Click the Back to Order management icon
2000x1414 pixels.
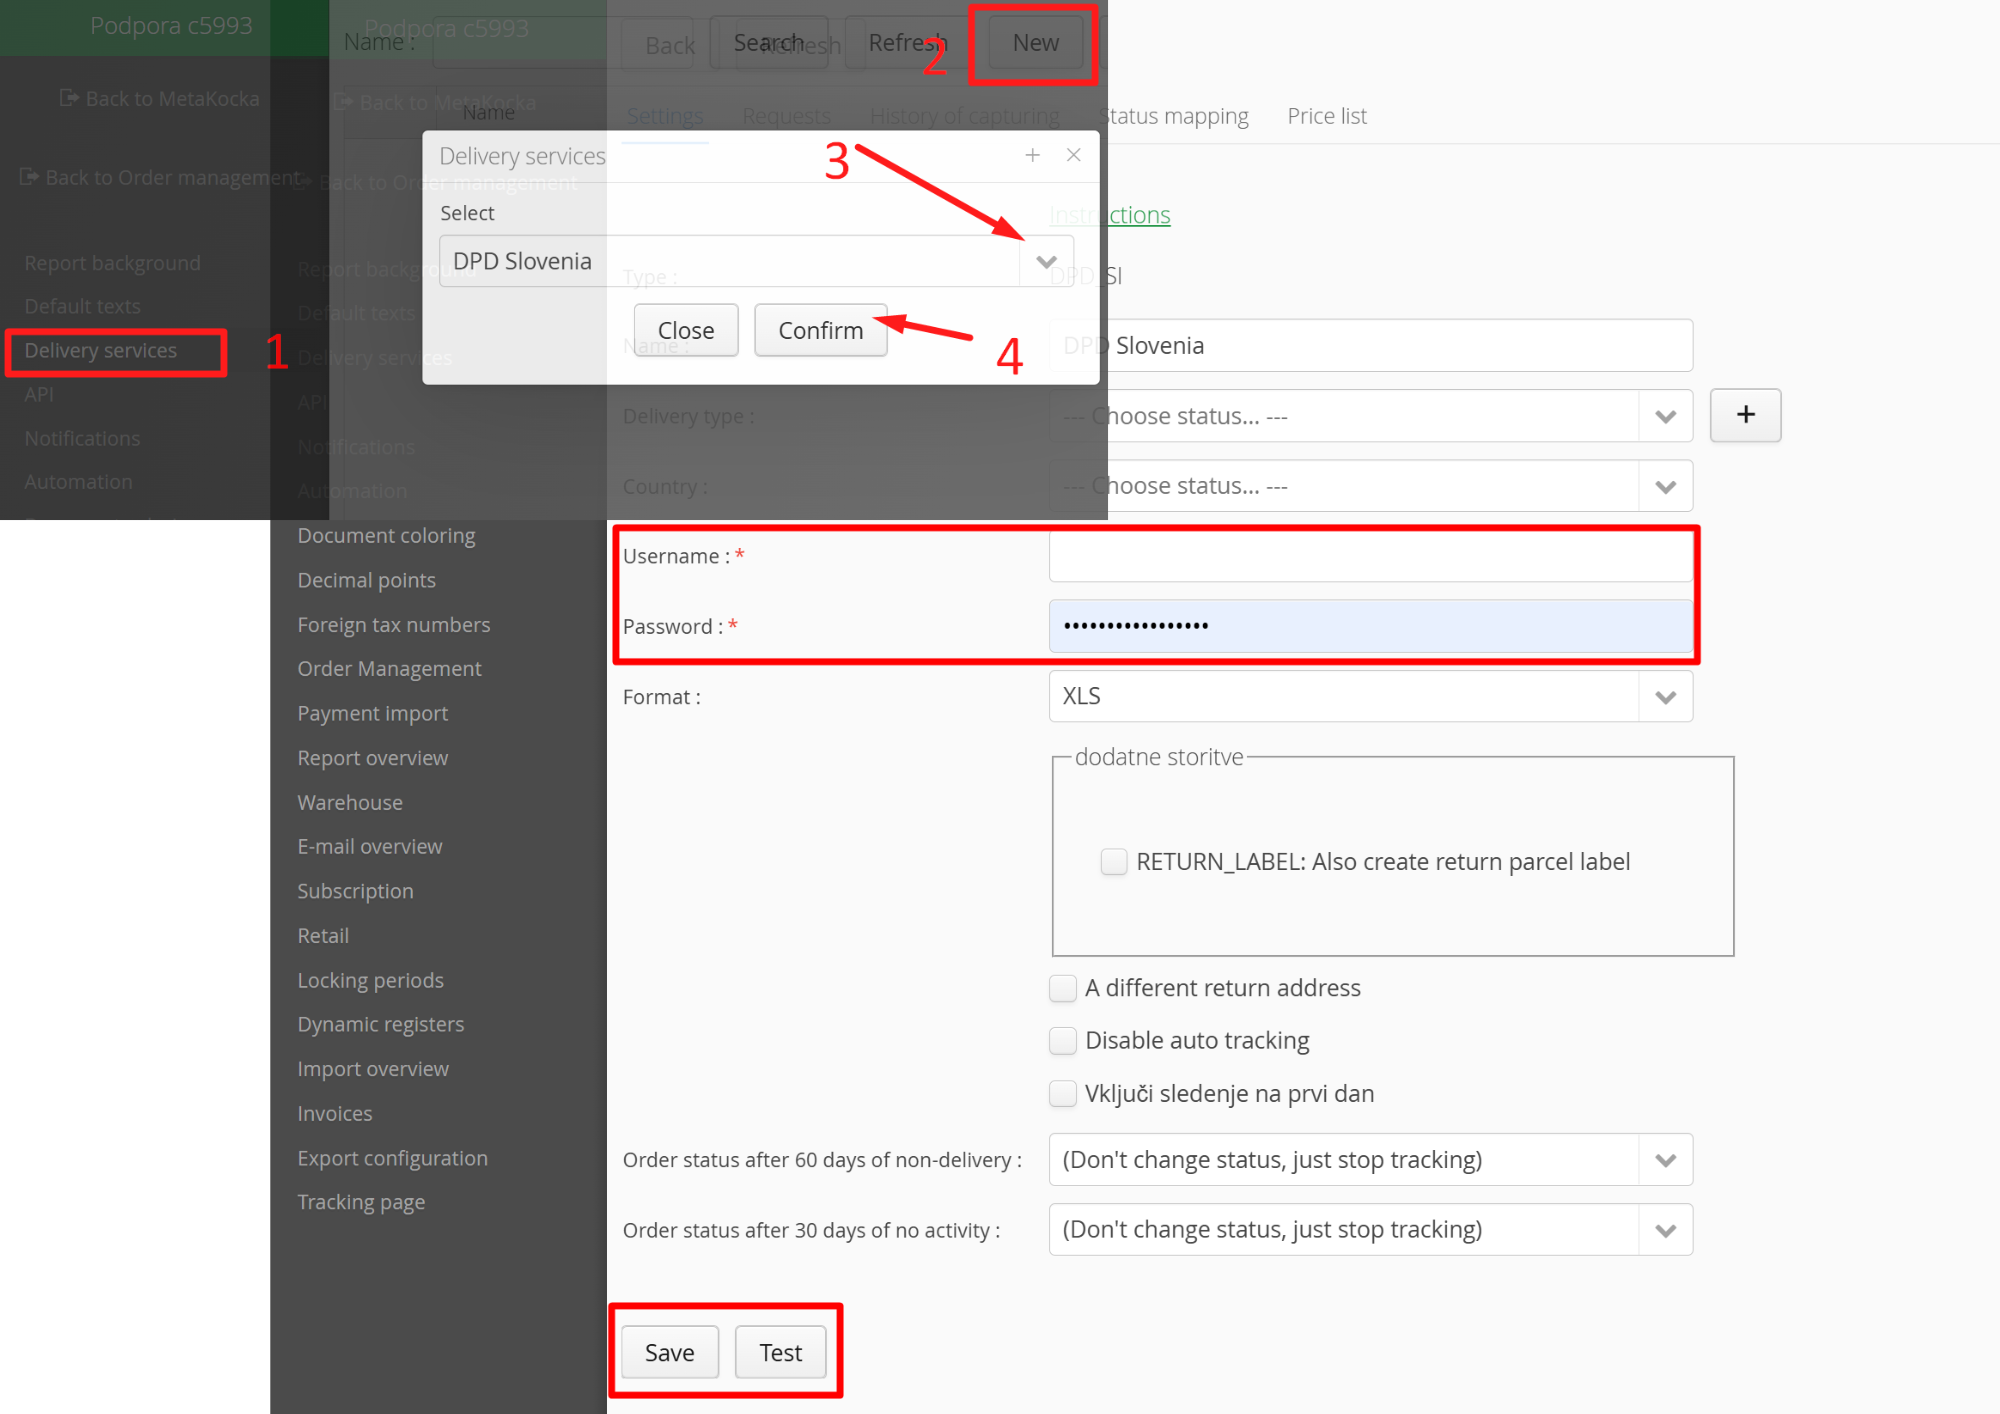(x=29, y=177)
